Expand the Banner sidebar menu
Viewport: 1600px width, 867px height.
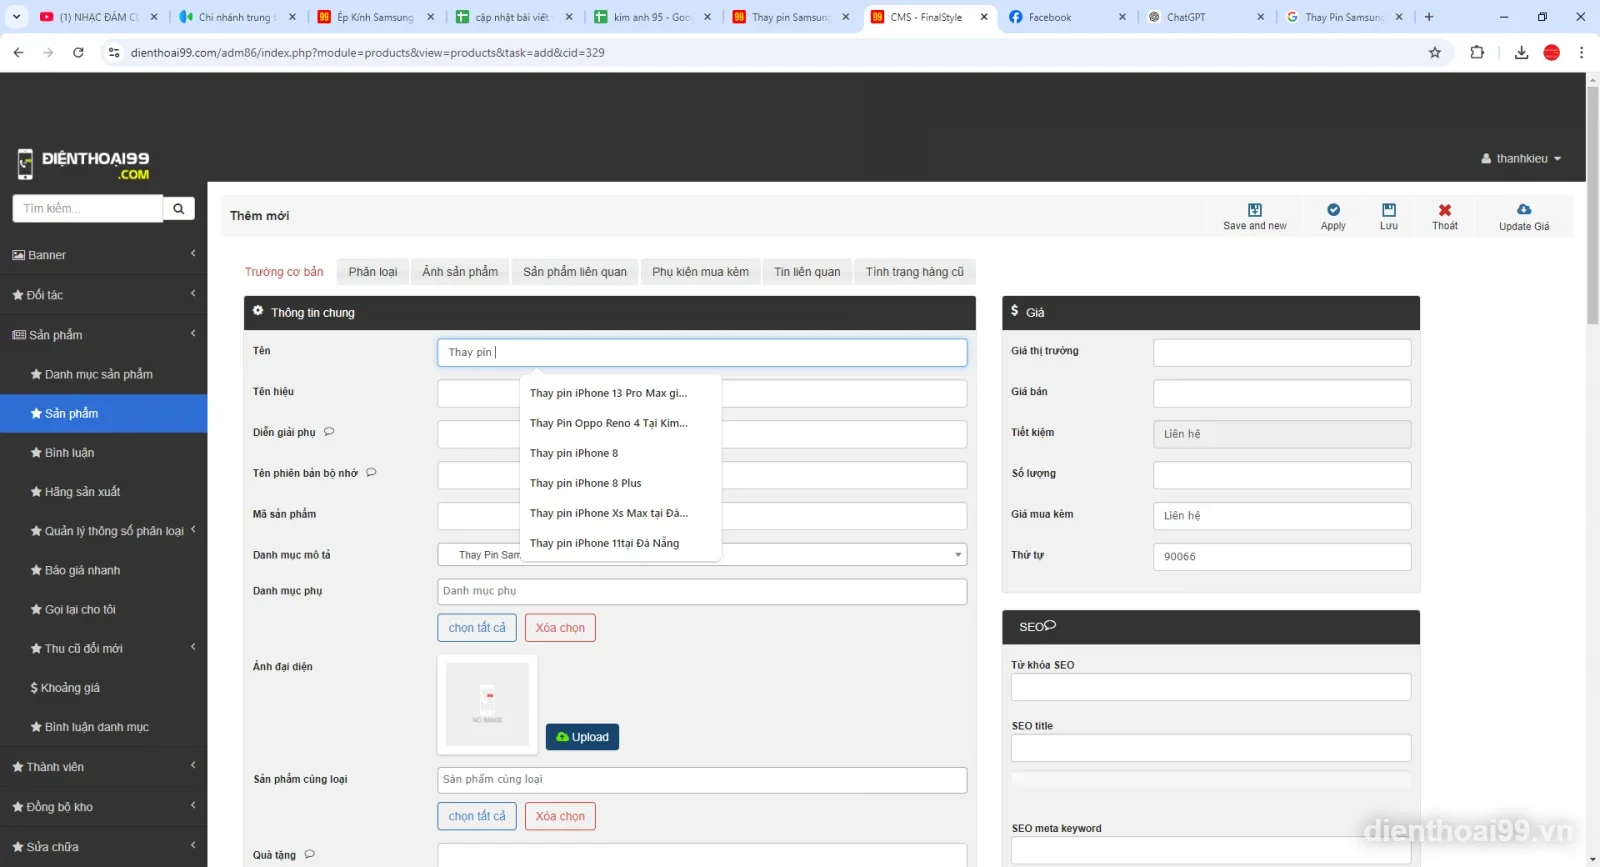(103, 255)
